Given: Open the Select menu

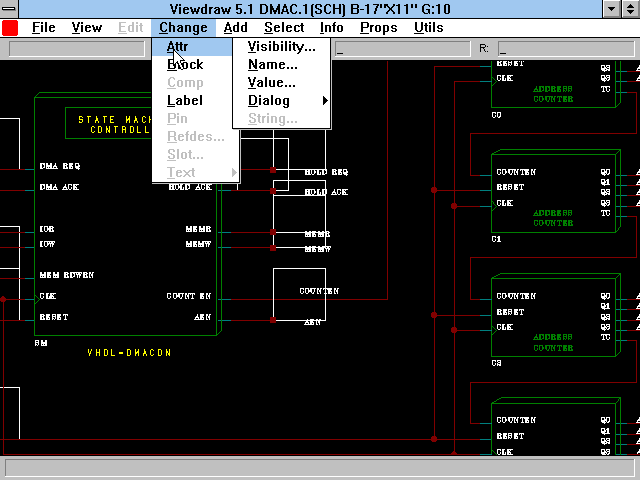Looking at the screenshot, I should [x=284, y=28].
